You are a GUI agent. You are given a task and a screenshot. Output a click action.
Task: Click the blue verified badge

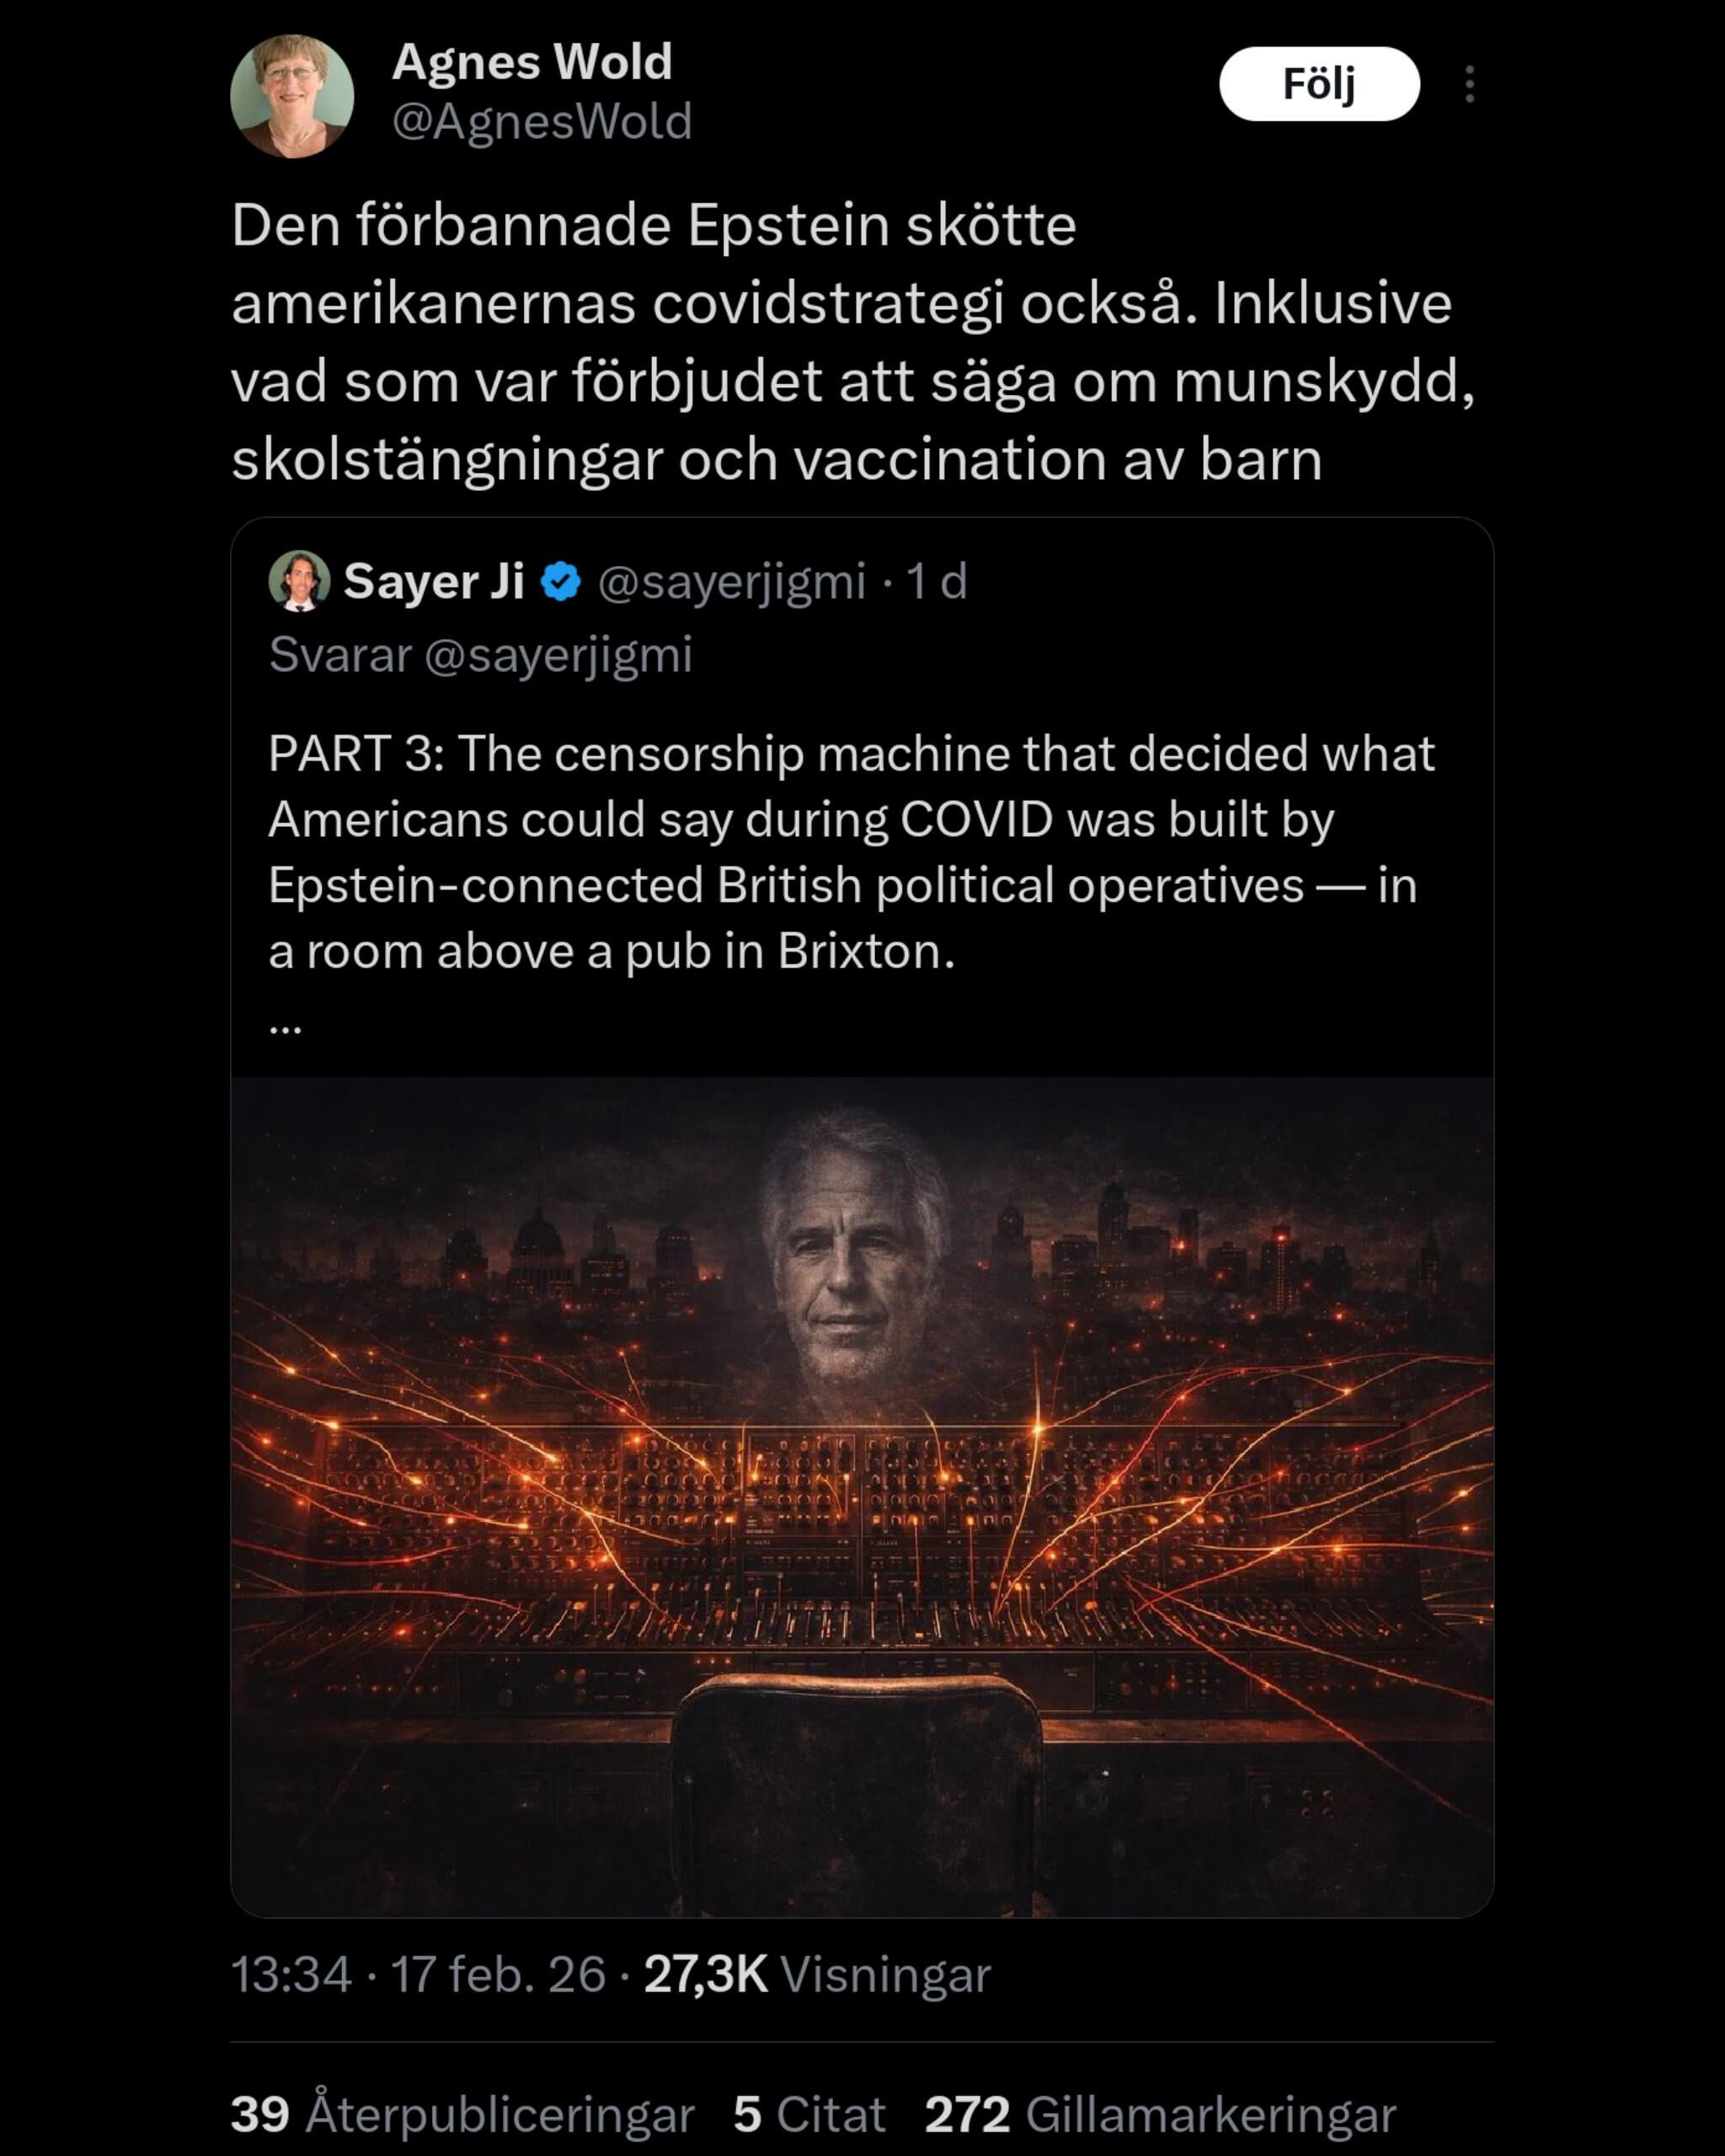pyautogui.click(x=561, y=581)
